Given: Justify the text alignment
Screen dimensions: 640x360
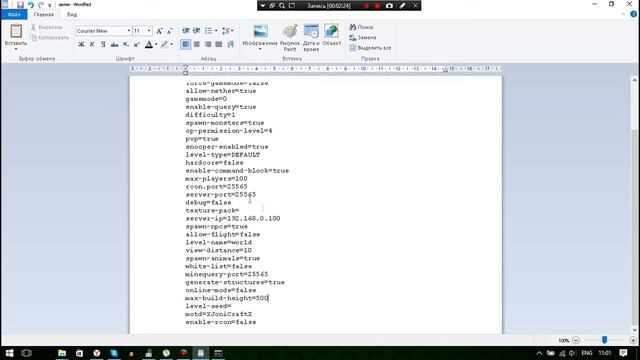Looking at the screenshot, I should point(219,44).
